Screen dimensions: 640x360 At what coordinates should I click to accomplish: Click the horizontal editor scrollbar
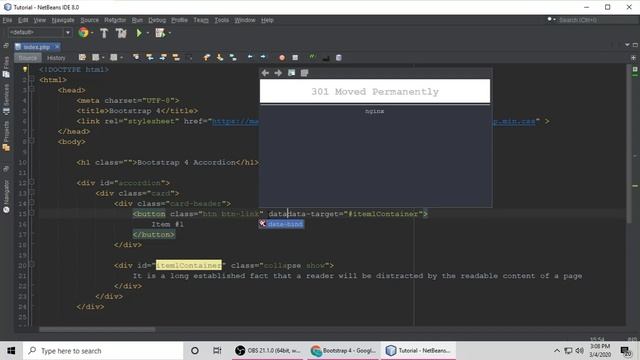point(97,329)
